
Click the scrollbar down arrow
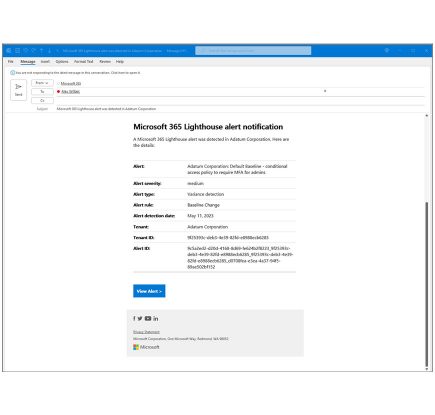pos(426,369)
